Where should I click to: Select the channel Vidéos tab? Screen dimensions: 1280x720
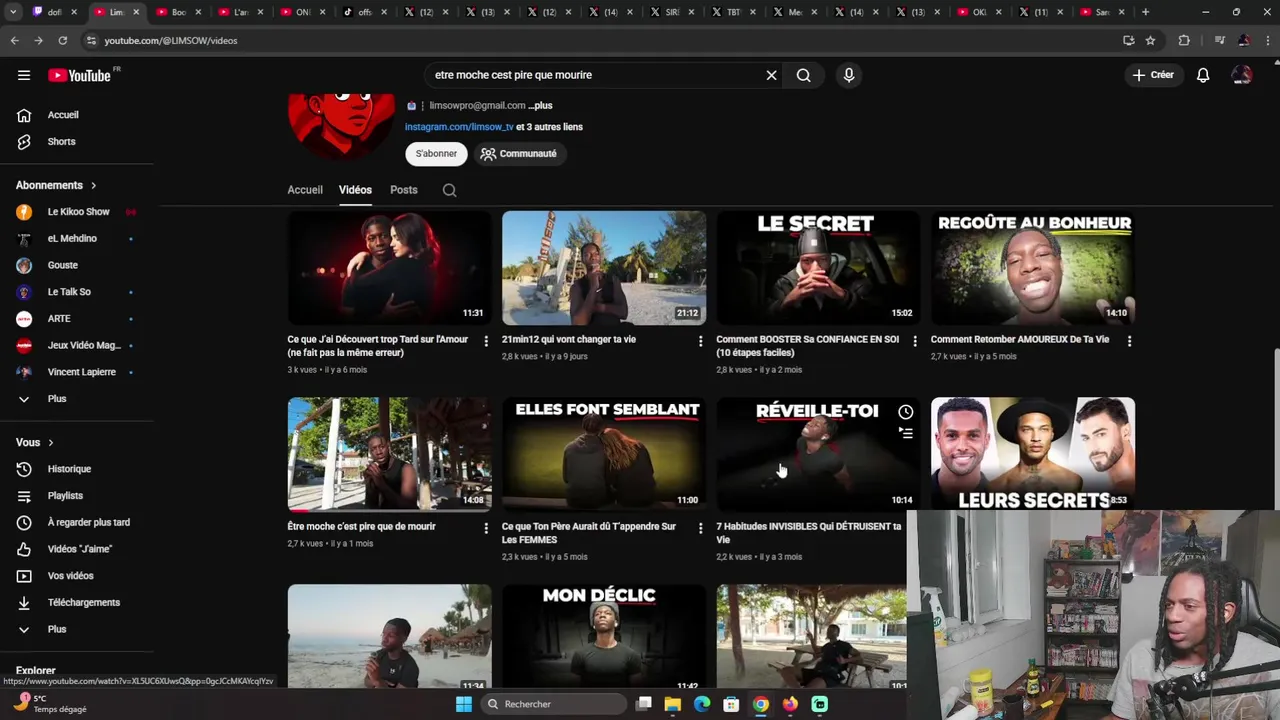[x=355, y=190]
